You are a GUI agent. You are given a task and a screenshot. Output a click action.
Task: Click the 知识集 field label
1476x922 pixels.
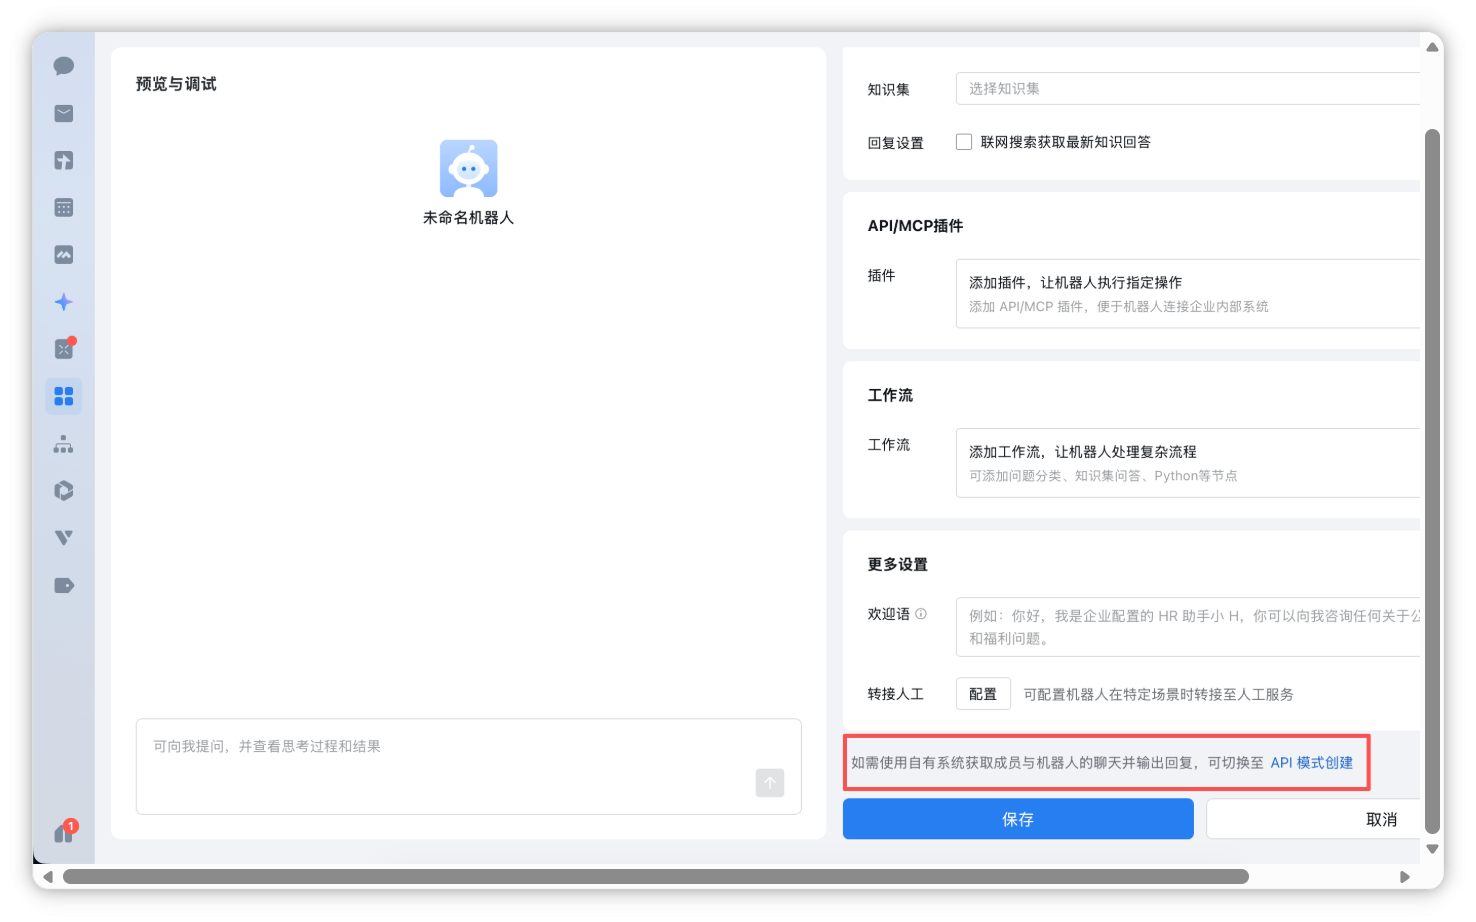pyautogui.click(x=888, y=90)
